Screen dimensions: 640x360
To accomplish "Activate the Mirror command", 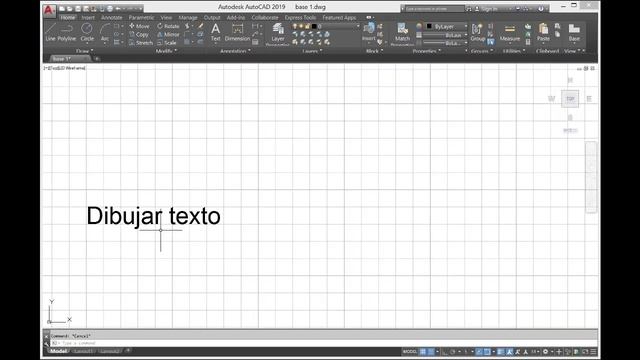I will coord(168,35).
